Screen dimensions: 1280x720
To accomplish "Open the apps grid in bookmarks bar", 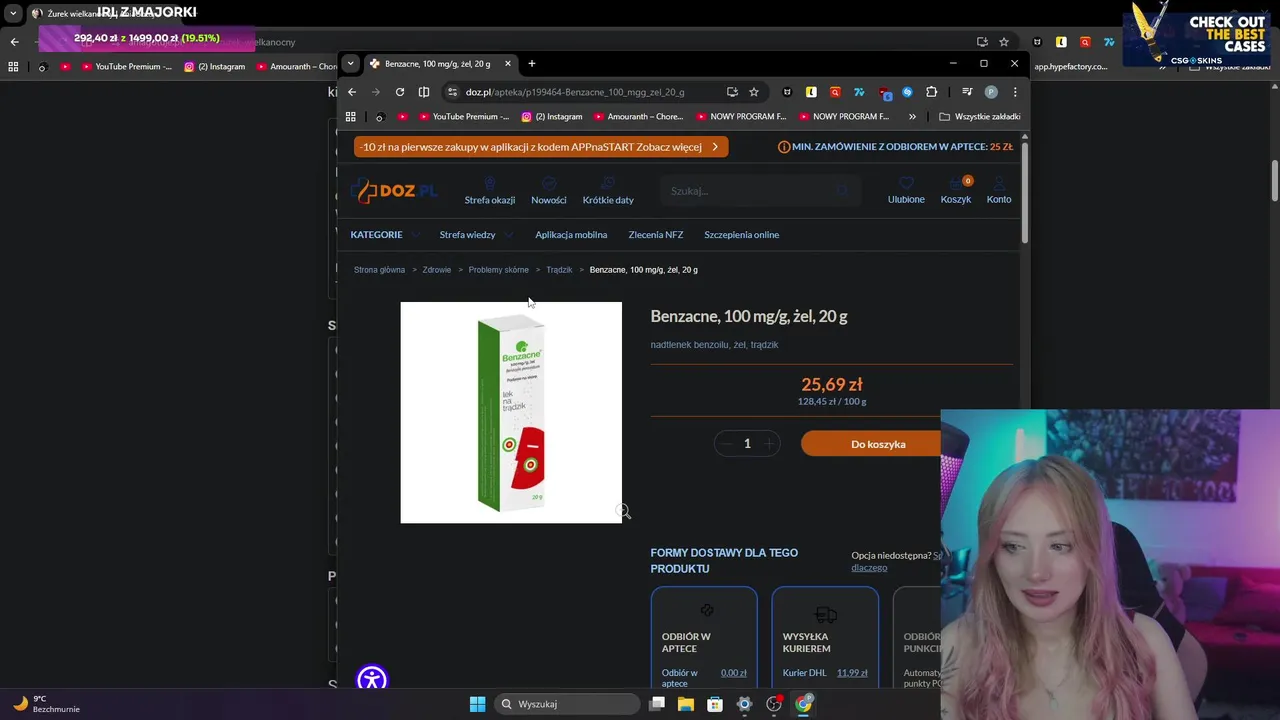I will pos(350,117).
